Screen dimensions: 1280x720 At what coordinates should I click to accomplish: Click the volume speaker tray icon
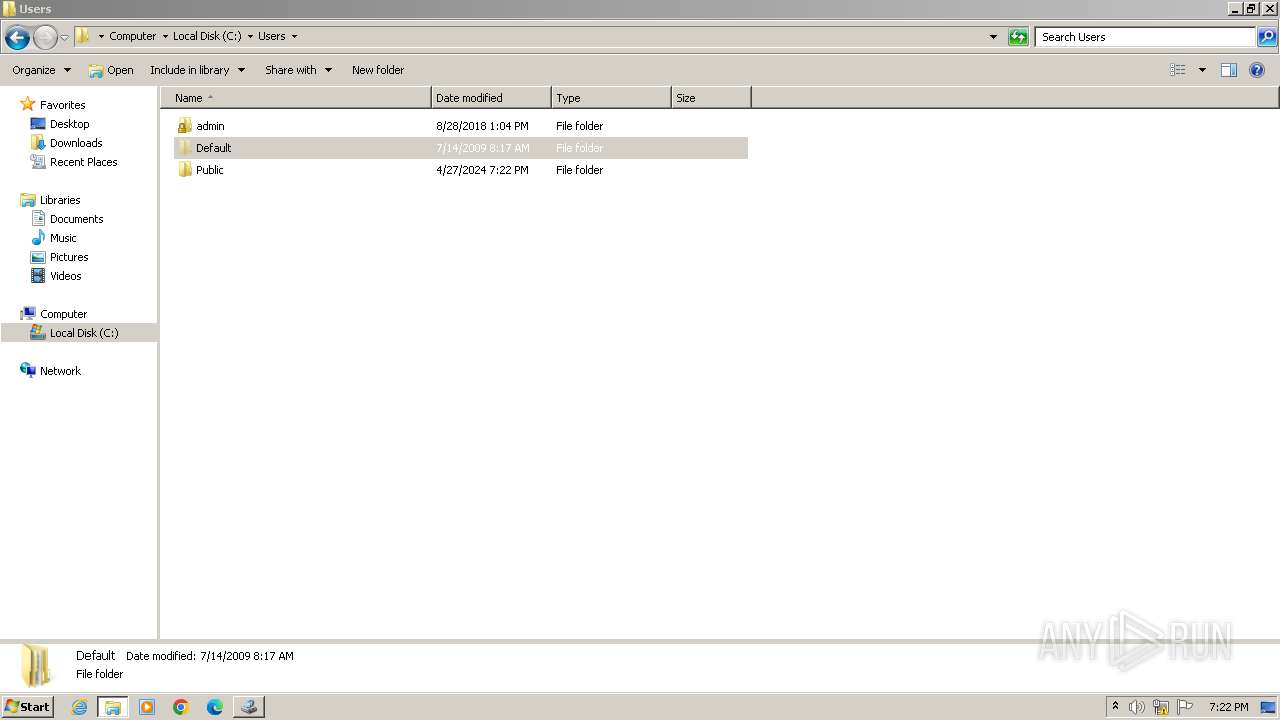point(1137,707)
